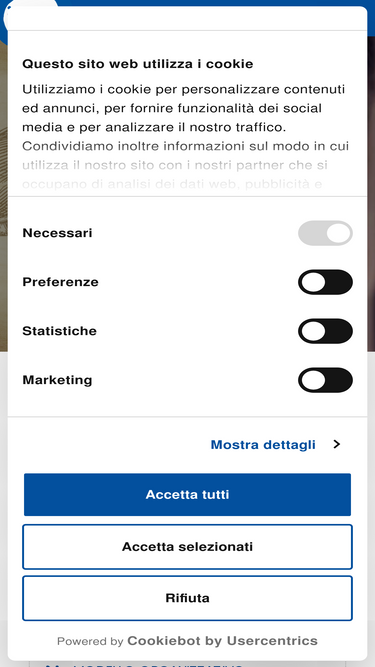Screen dimensions: 375x667
Task: Click the Statistiche category label
Action: tap(60, 331)
